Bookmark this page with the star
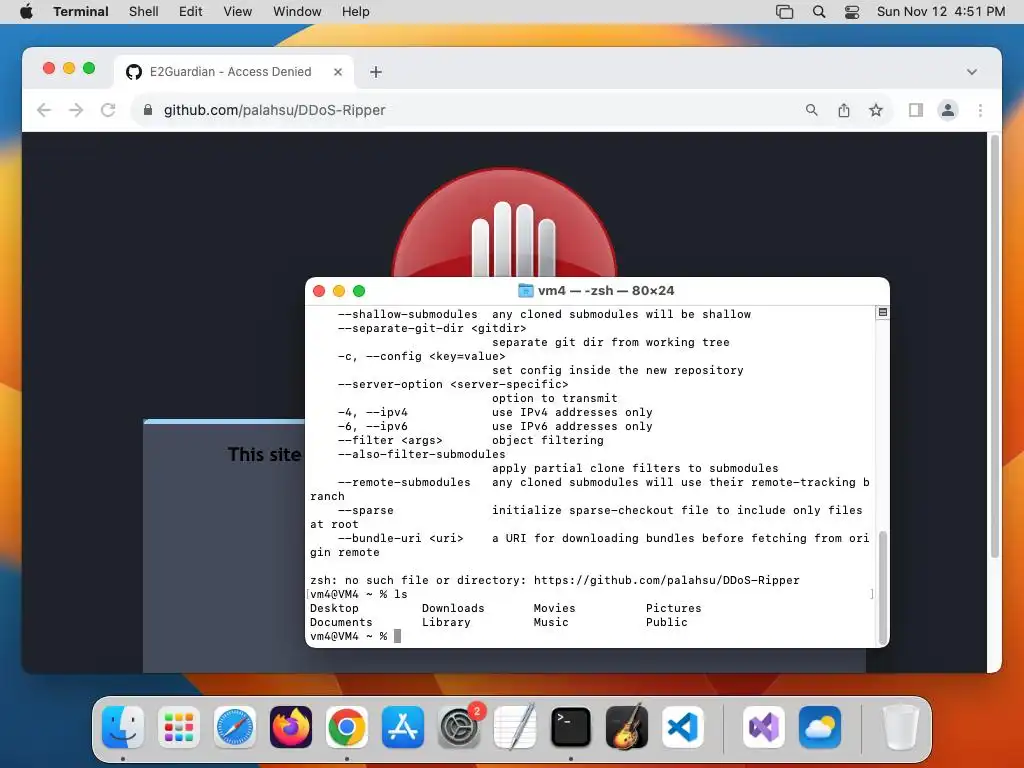The width and height of the screenshot is (1024, 768). [876, 110]
